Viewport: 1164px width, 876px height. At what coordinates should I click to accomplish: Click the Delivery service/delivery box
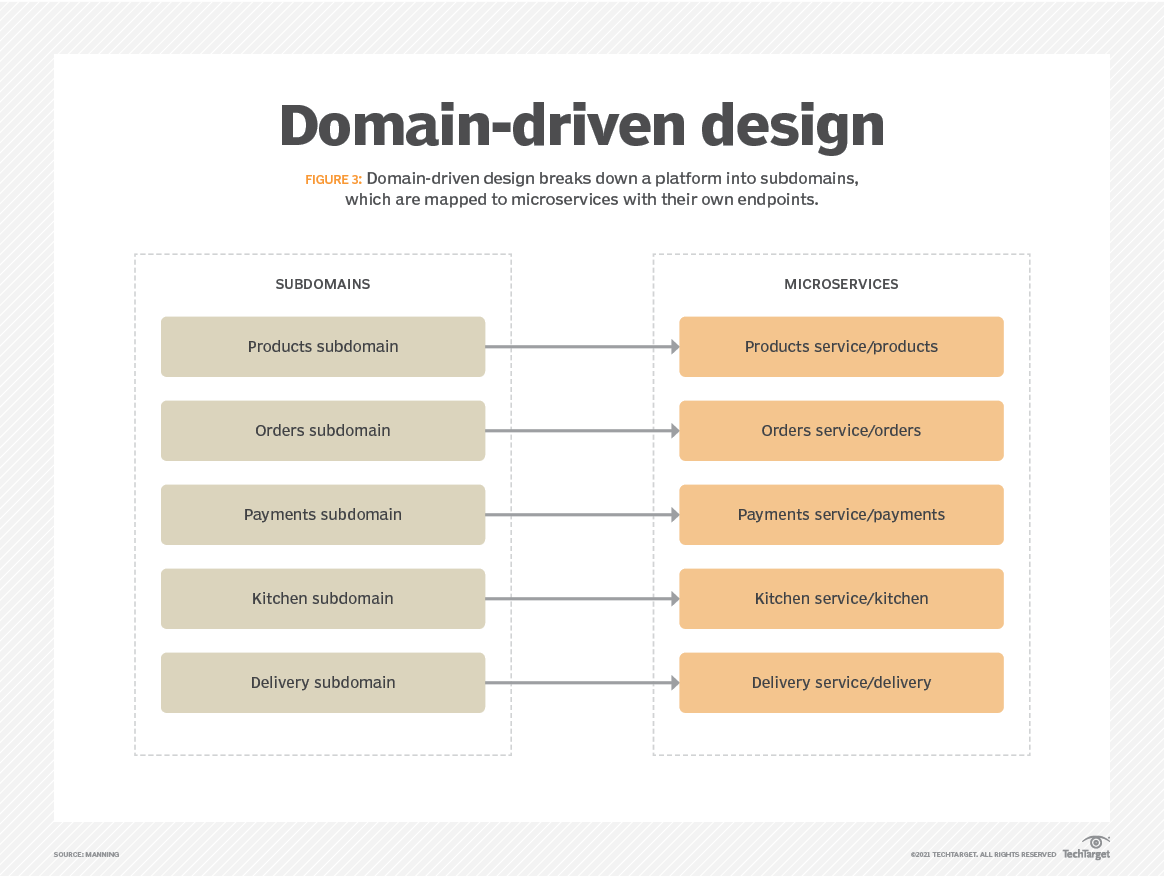tap(841, 682)
